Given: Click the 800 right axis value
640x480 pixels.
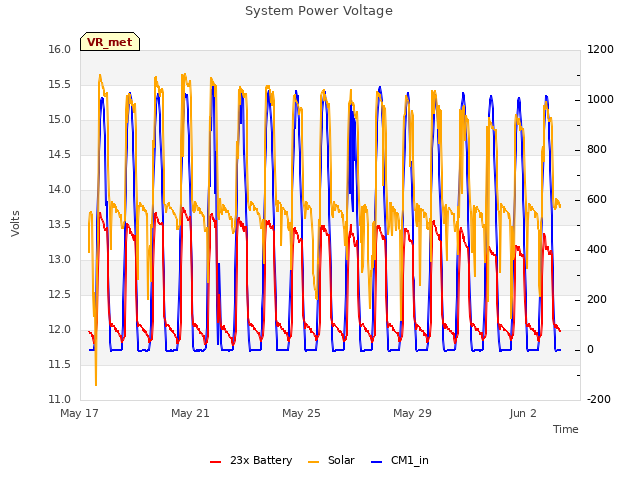Looking at the screenshot, I should [x=597, y=149].
